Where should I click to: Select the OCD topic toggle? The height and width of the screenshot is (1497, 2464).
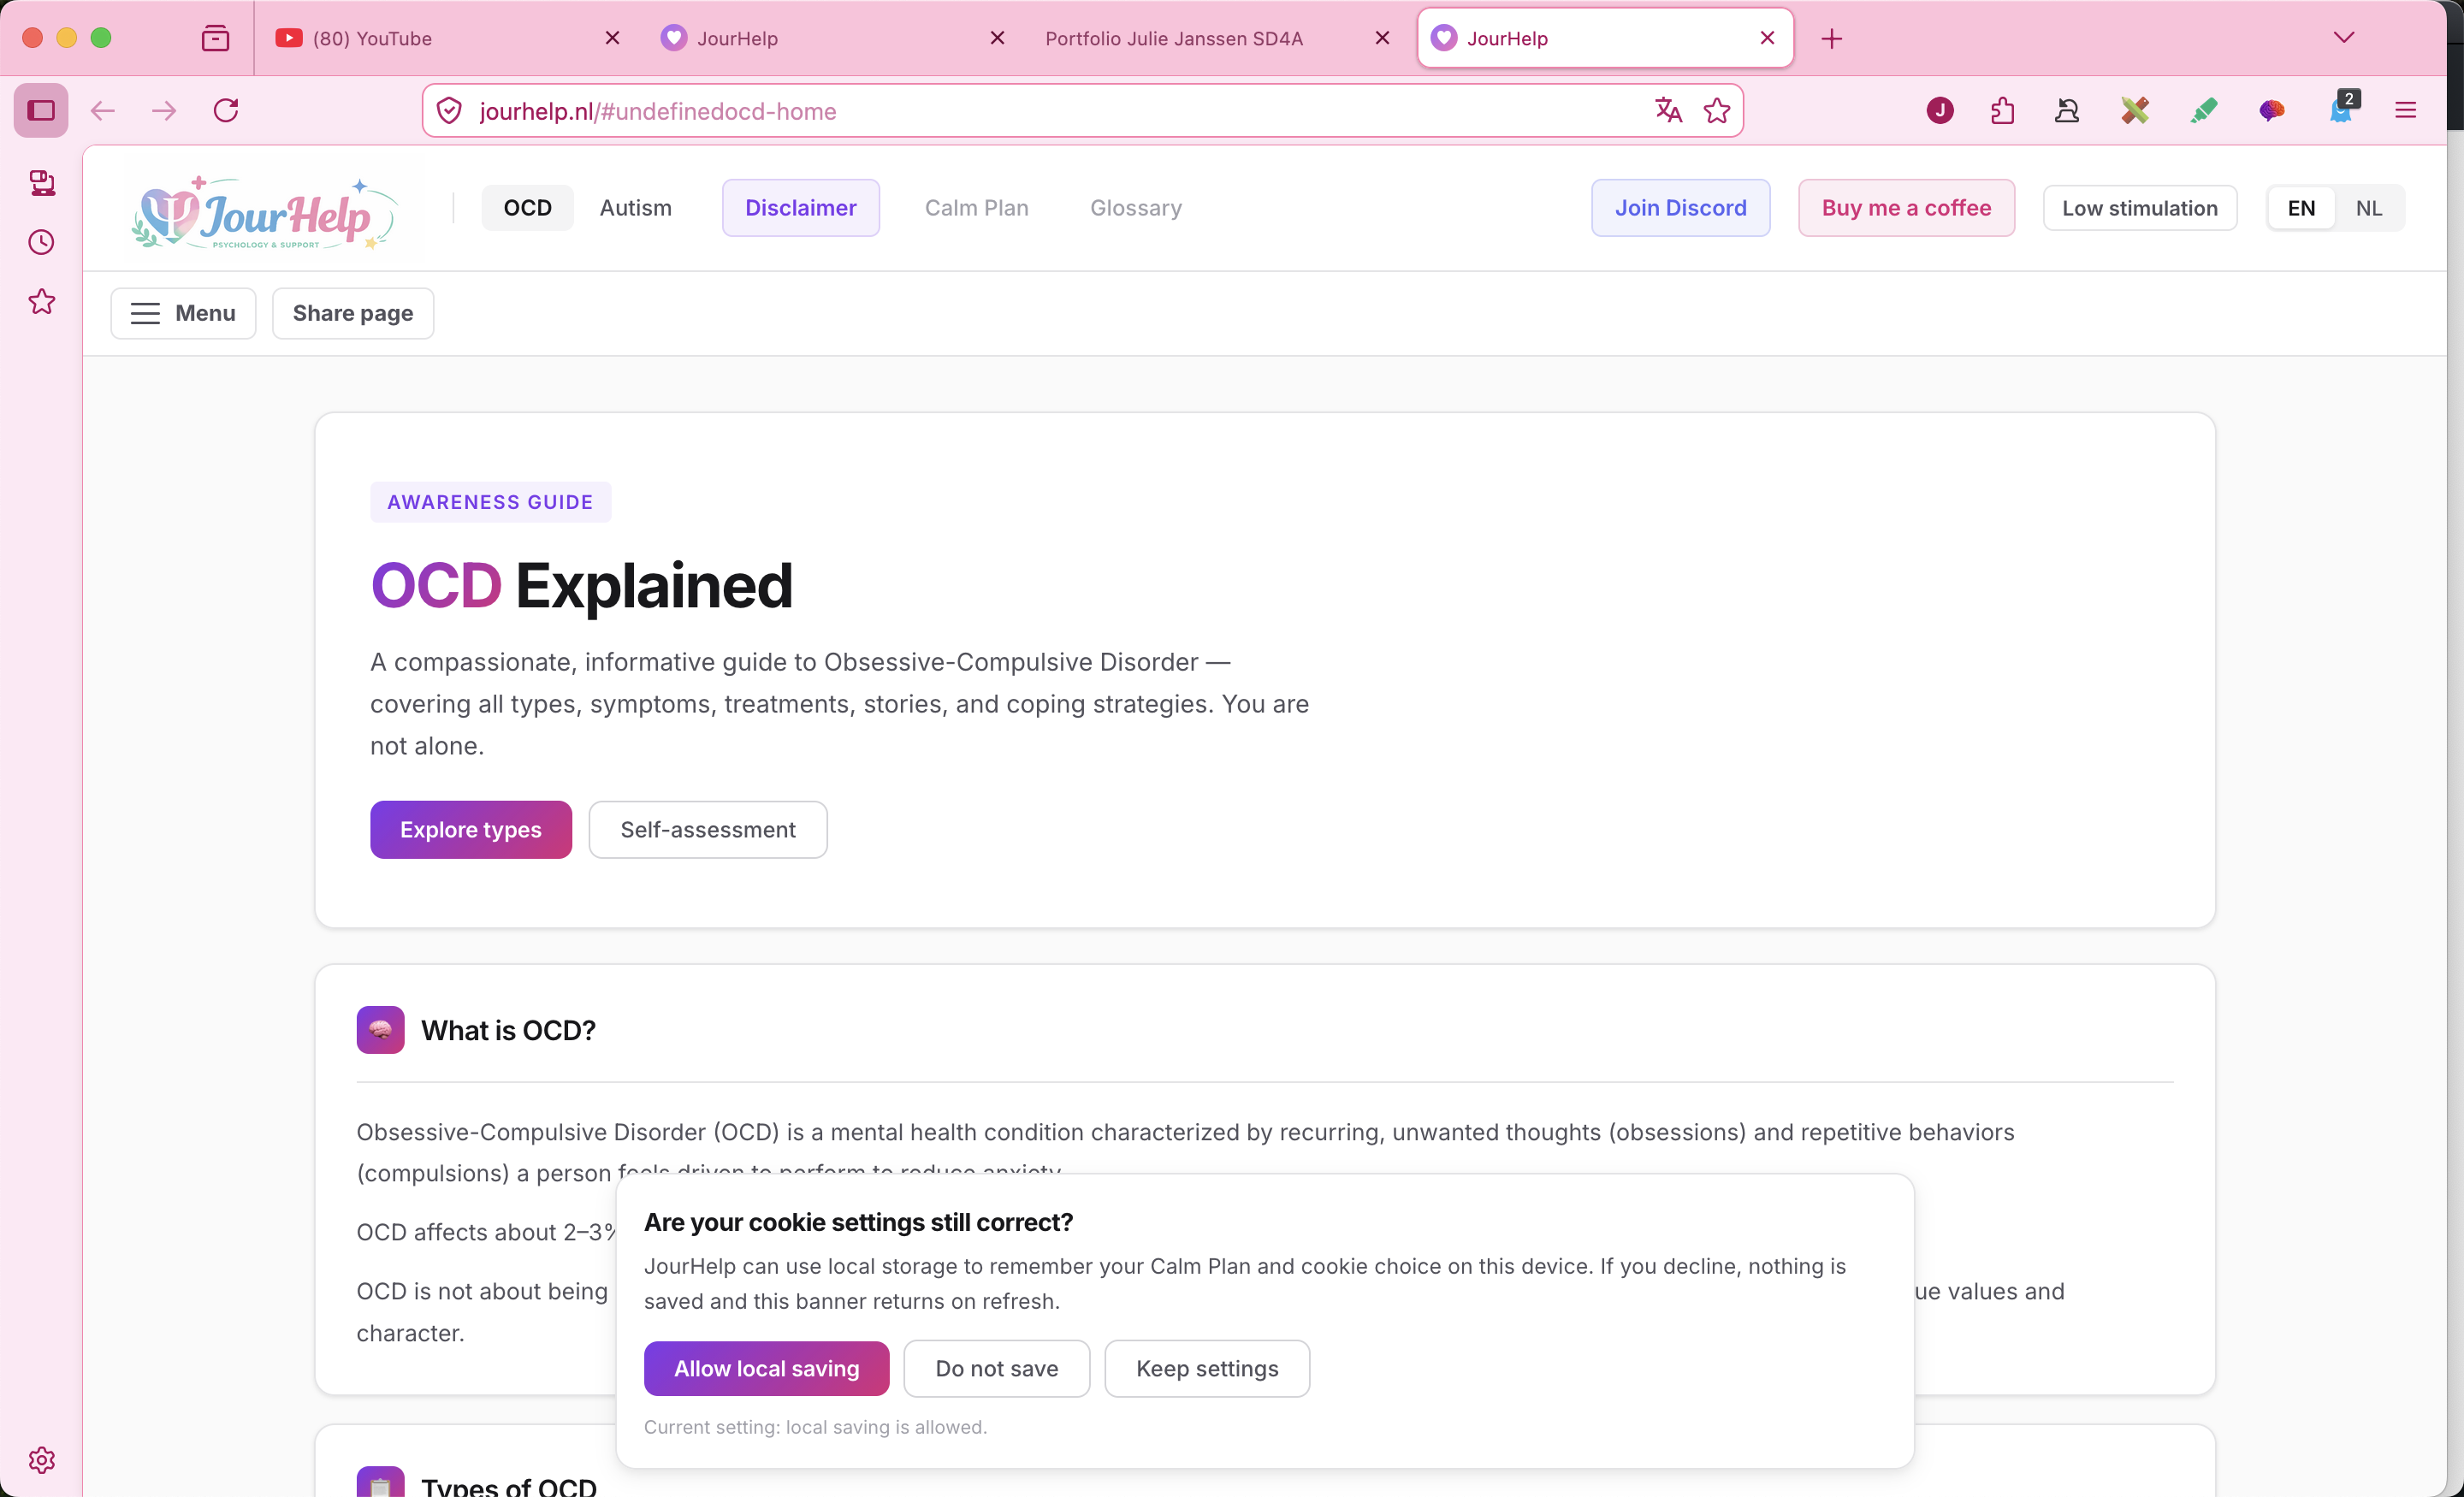pyautogui.click(x=528, y=208)
